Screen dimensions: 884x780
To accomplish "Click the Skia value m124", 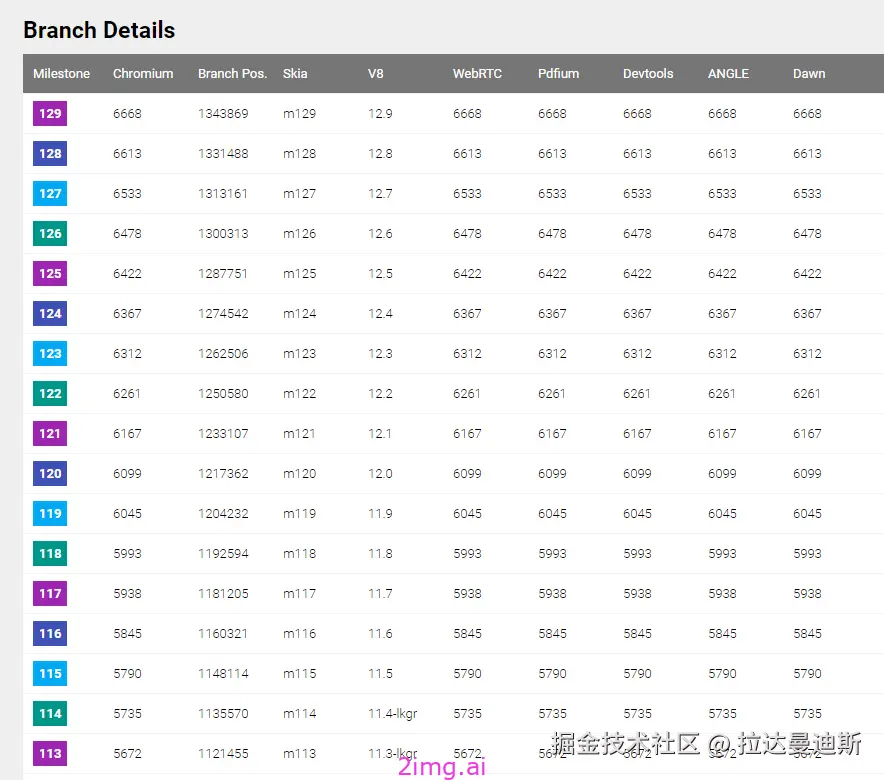I will coord(299,314).
